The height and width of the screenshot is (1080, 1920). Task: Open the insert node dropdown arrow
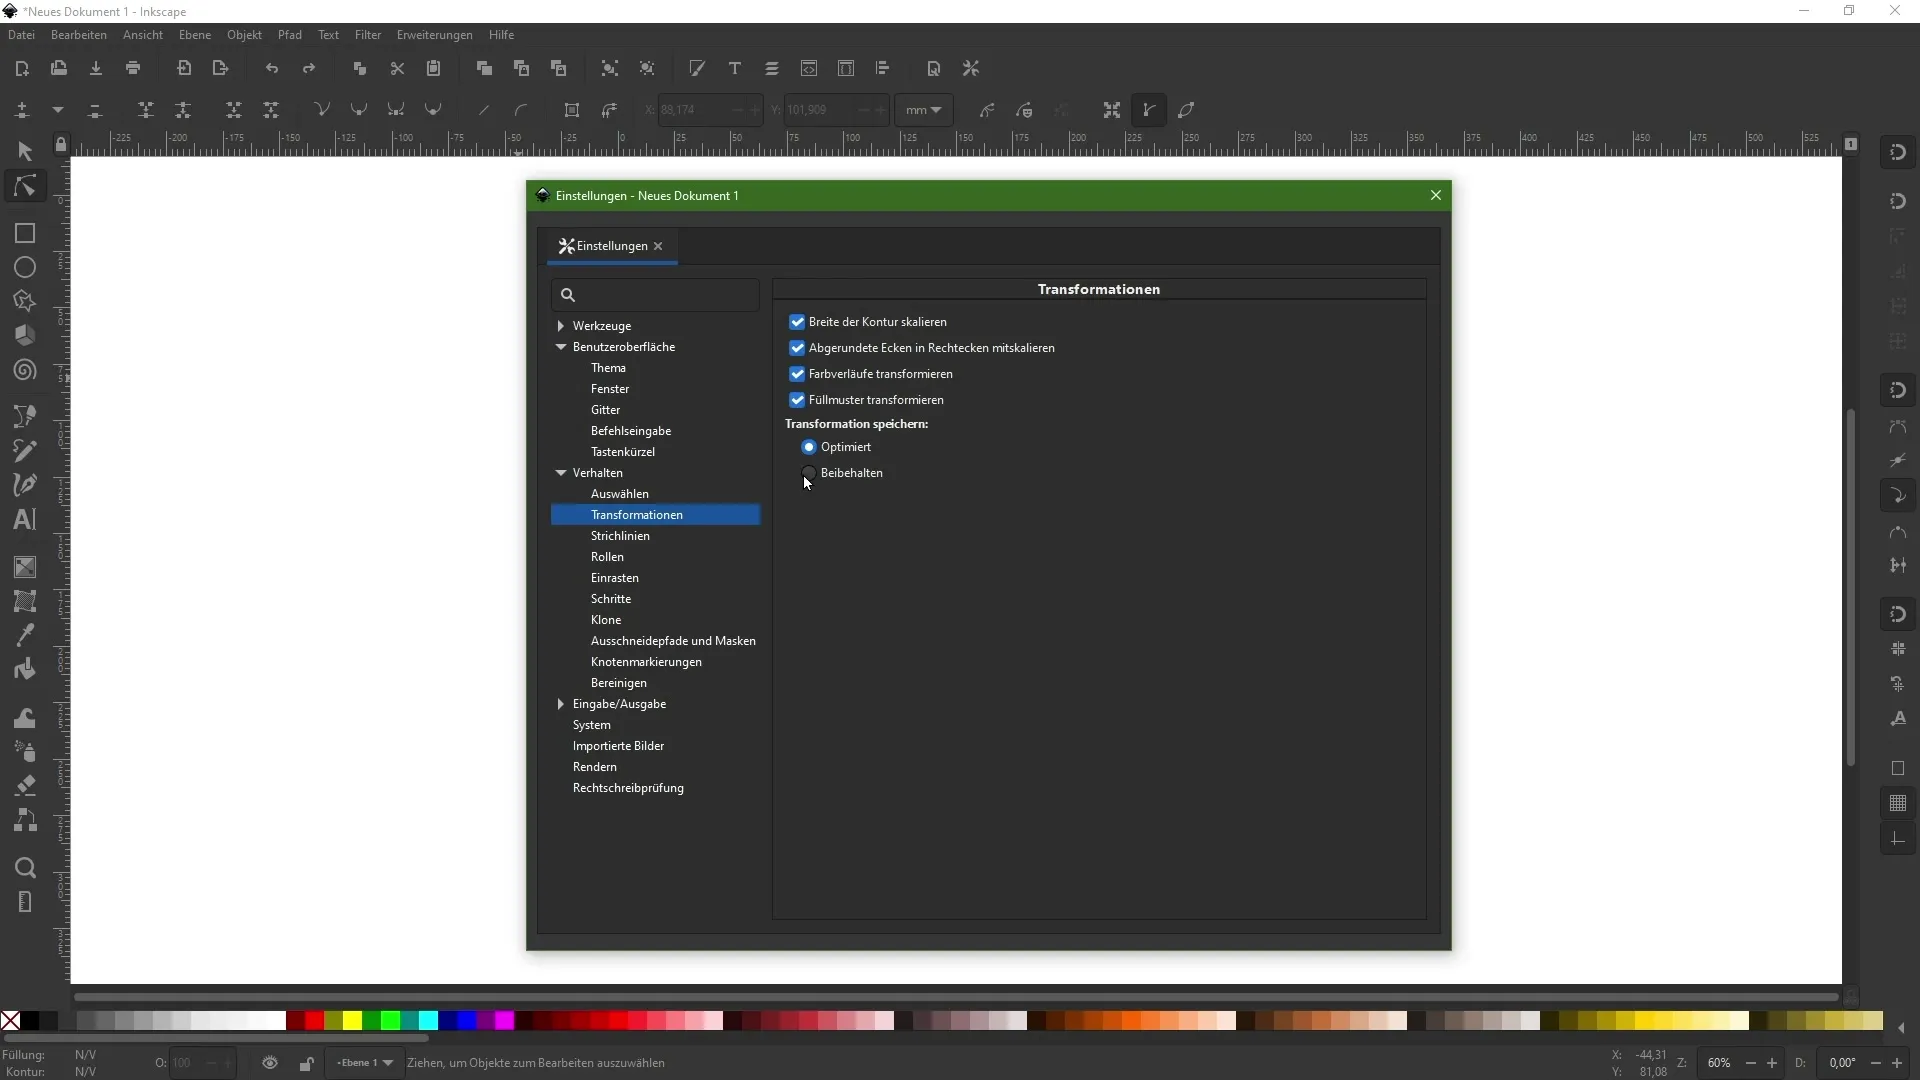click(x=58, y=110)
